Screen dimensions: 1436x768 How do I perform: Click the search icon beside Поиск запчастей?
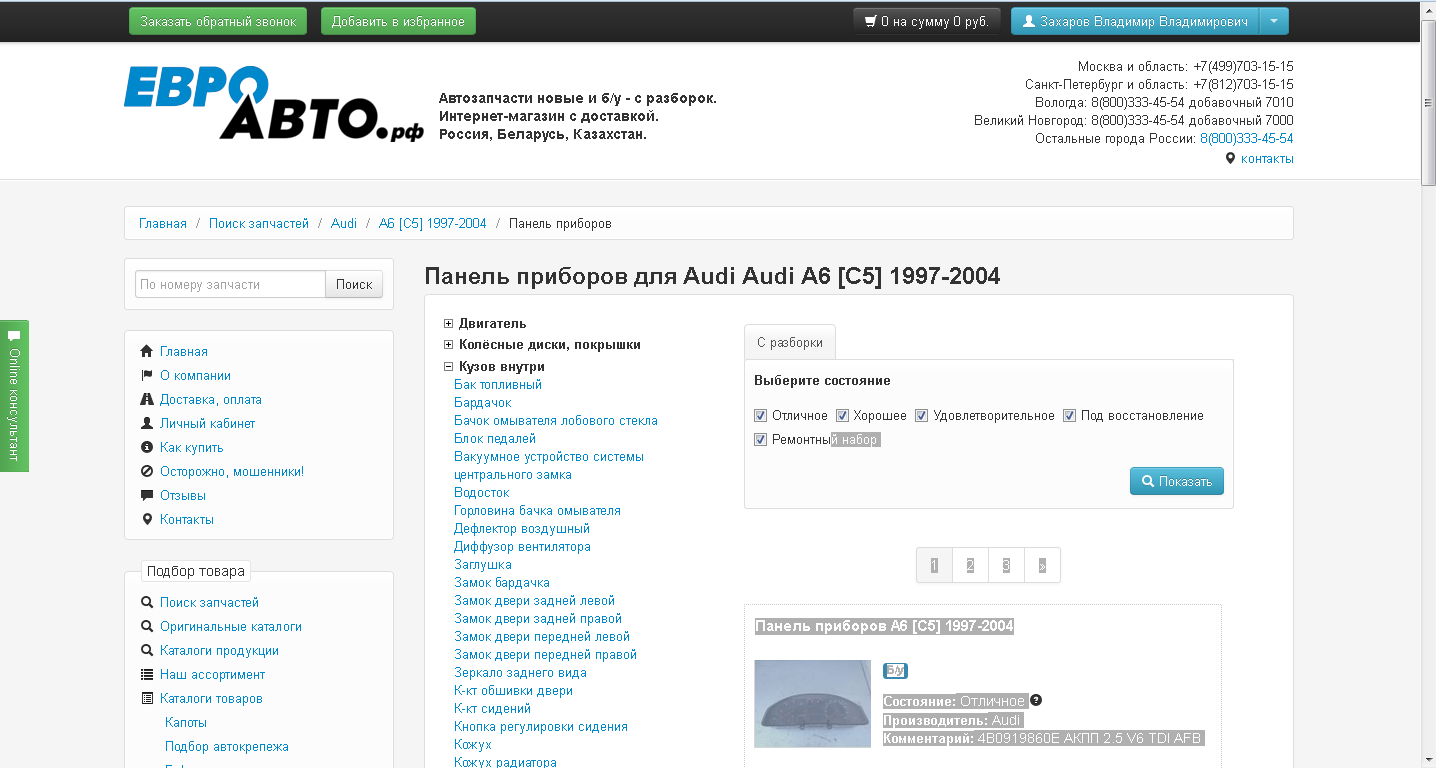pos(147,602)
